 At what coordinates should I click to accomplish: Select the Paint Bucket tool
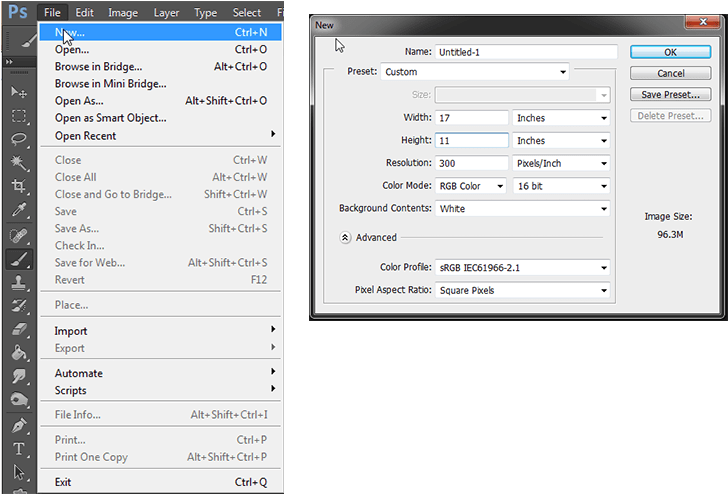point(19,353)
